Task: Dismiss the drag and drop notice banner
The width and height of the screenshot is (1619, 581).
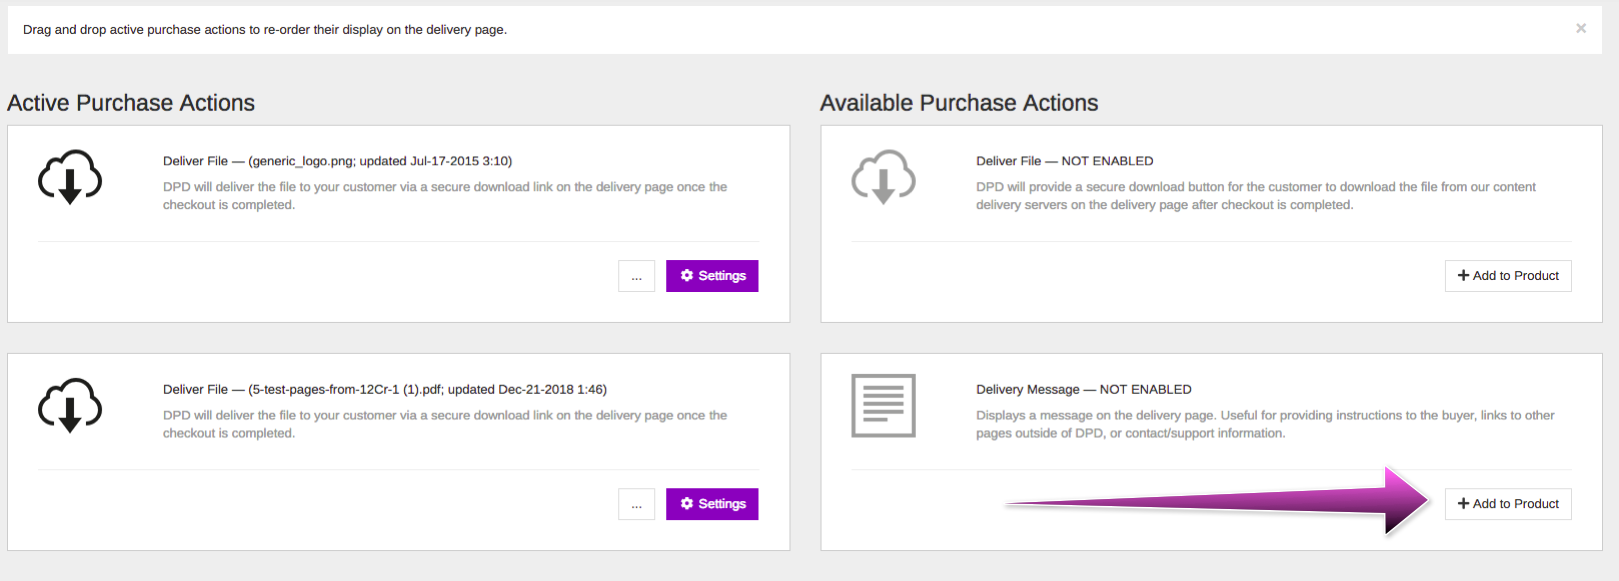Action: click(1581, 28)
